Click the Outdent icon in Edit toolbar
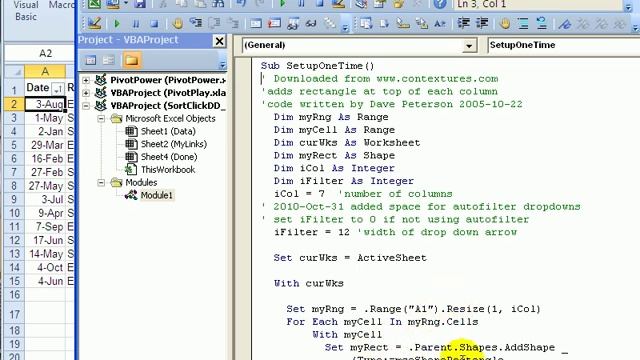The width and height of the screenshot is (640, 360). click(x=482, y=23)
